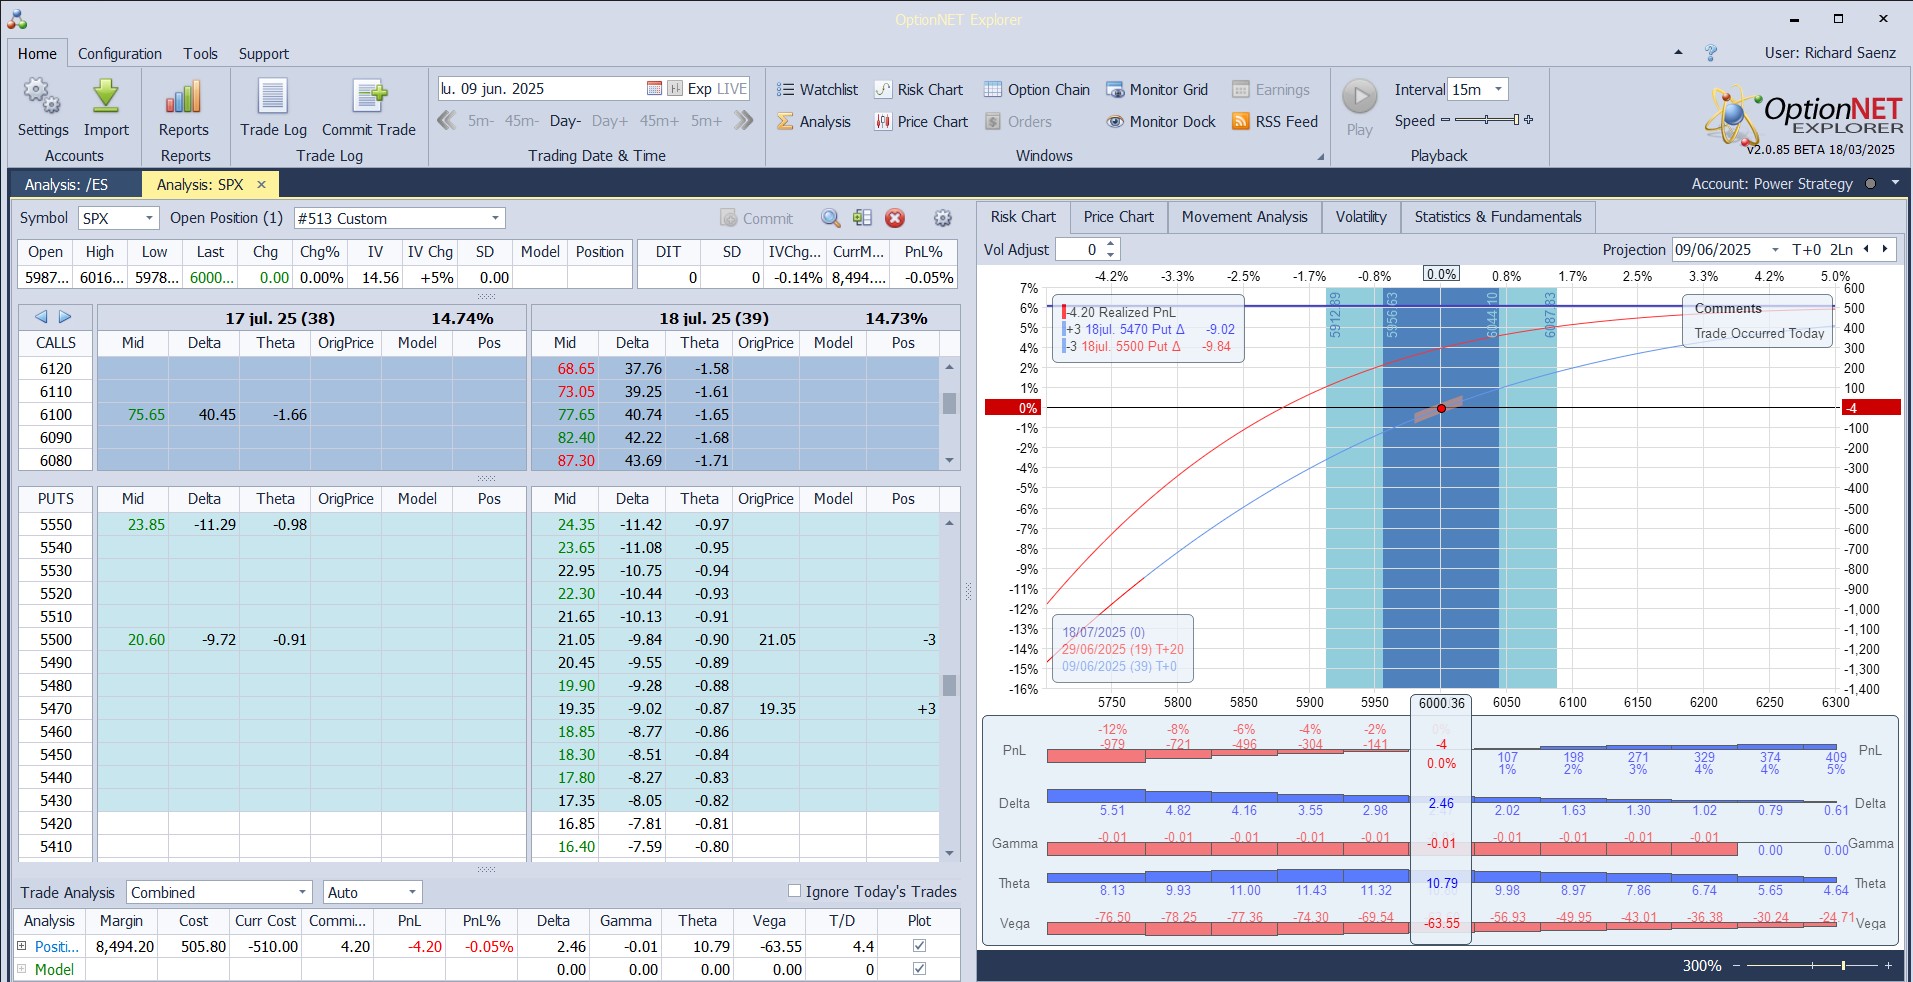
Task: Open the Risk Chart window from the ribbon
Action: (x=919, y=90)
